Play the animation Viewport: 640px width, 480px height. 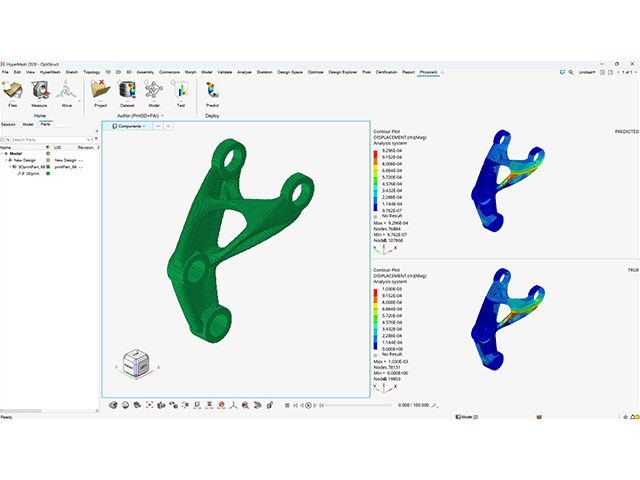(x=309, y=405)
